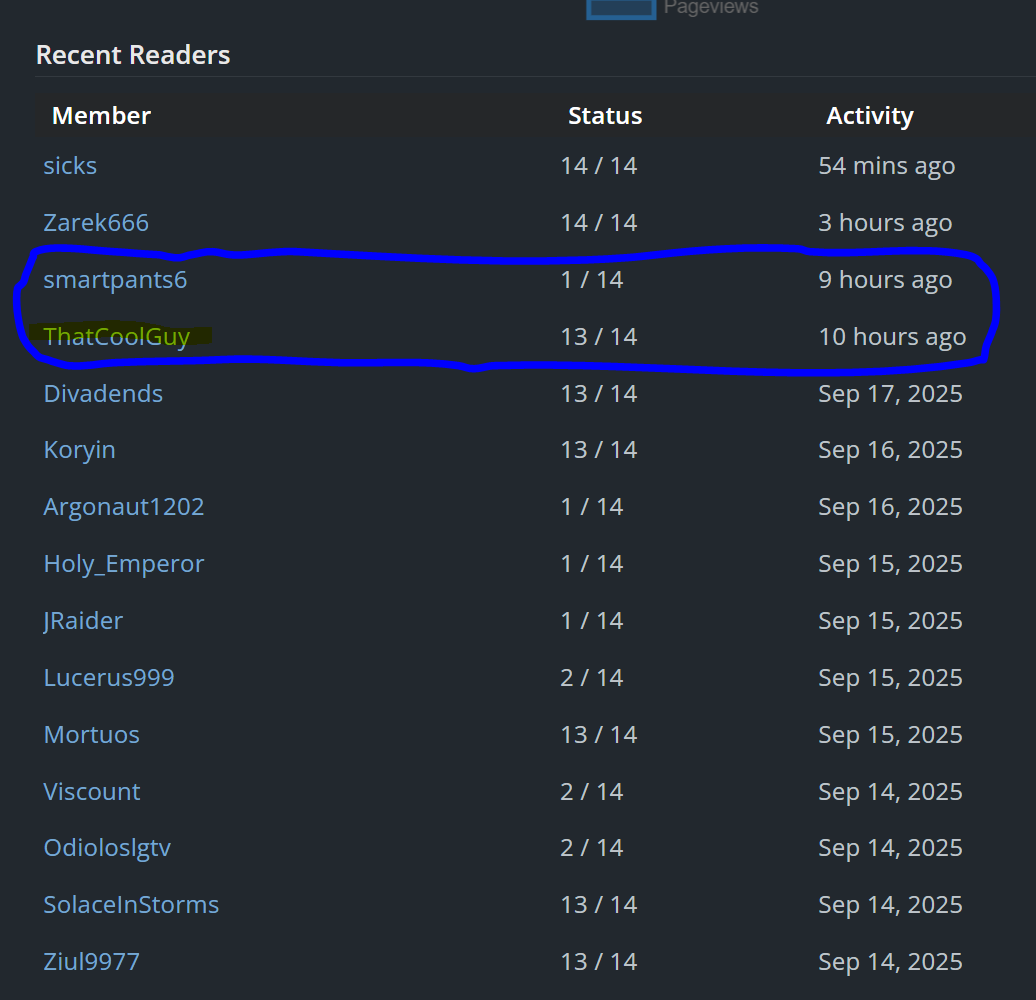This screenshot has width=1036, height=1000.
Task: Click the Zarek666 member link
Action: (x=96, y=223)
